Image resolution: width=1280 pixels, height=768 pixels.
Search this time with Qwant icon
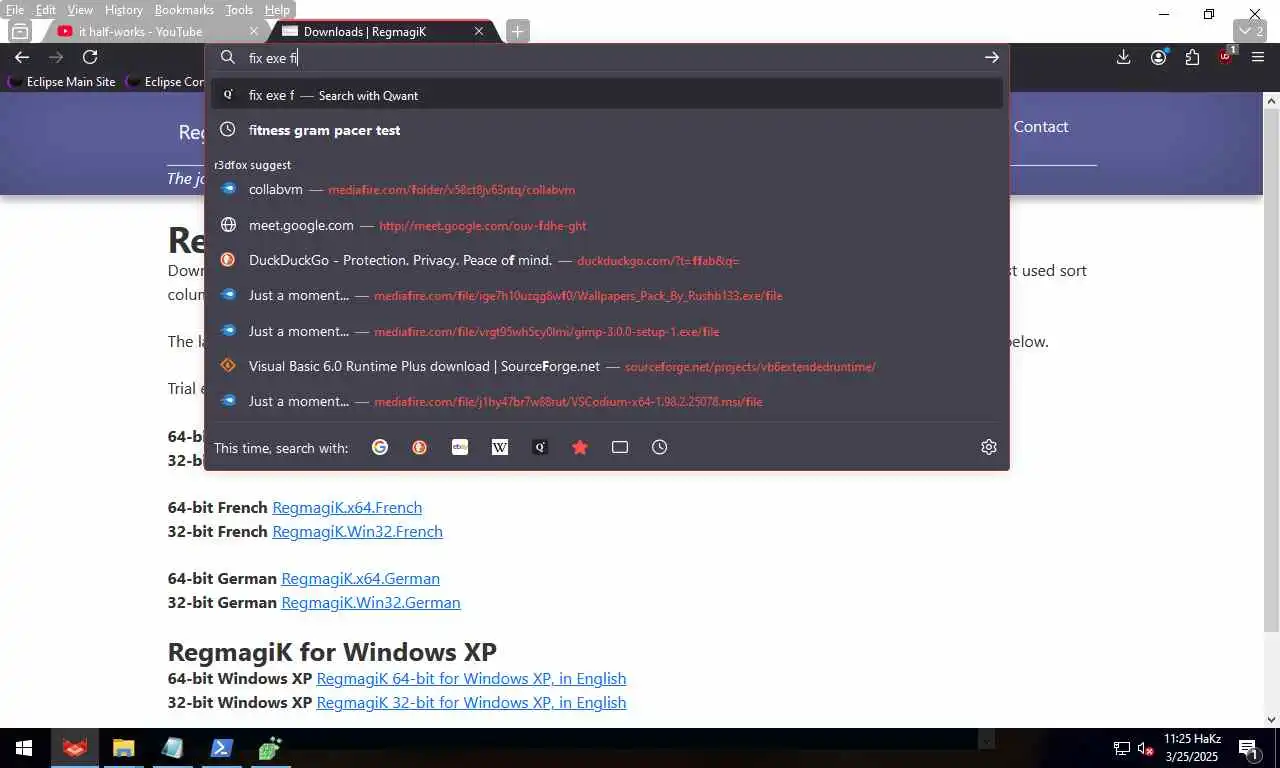(540, 447)
